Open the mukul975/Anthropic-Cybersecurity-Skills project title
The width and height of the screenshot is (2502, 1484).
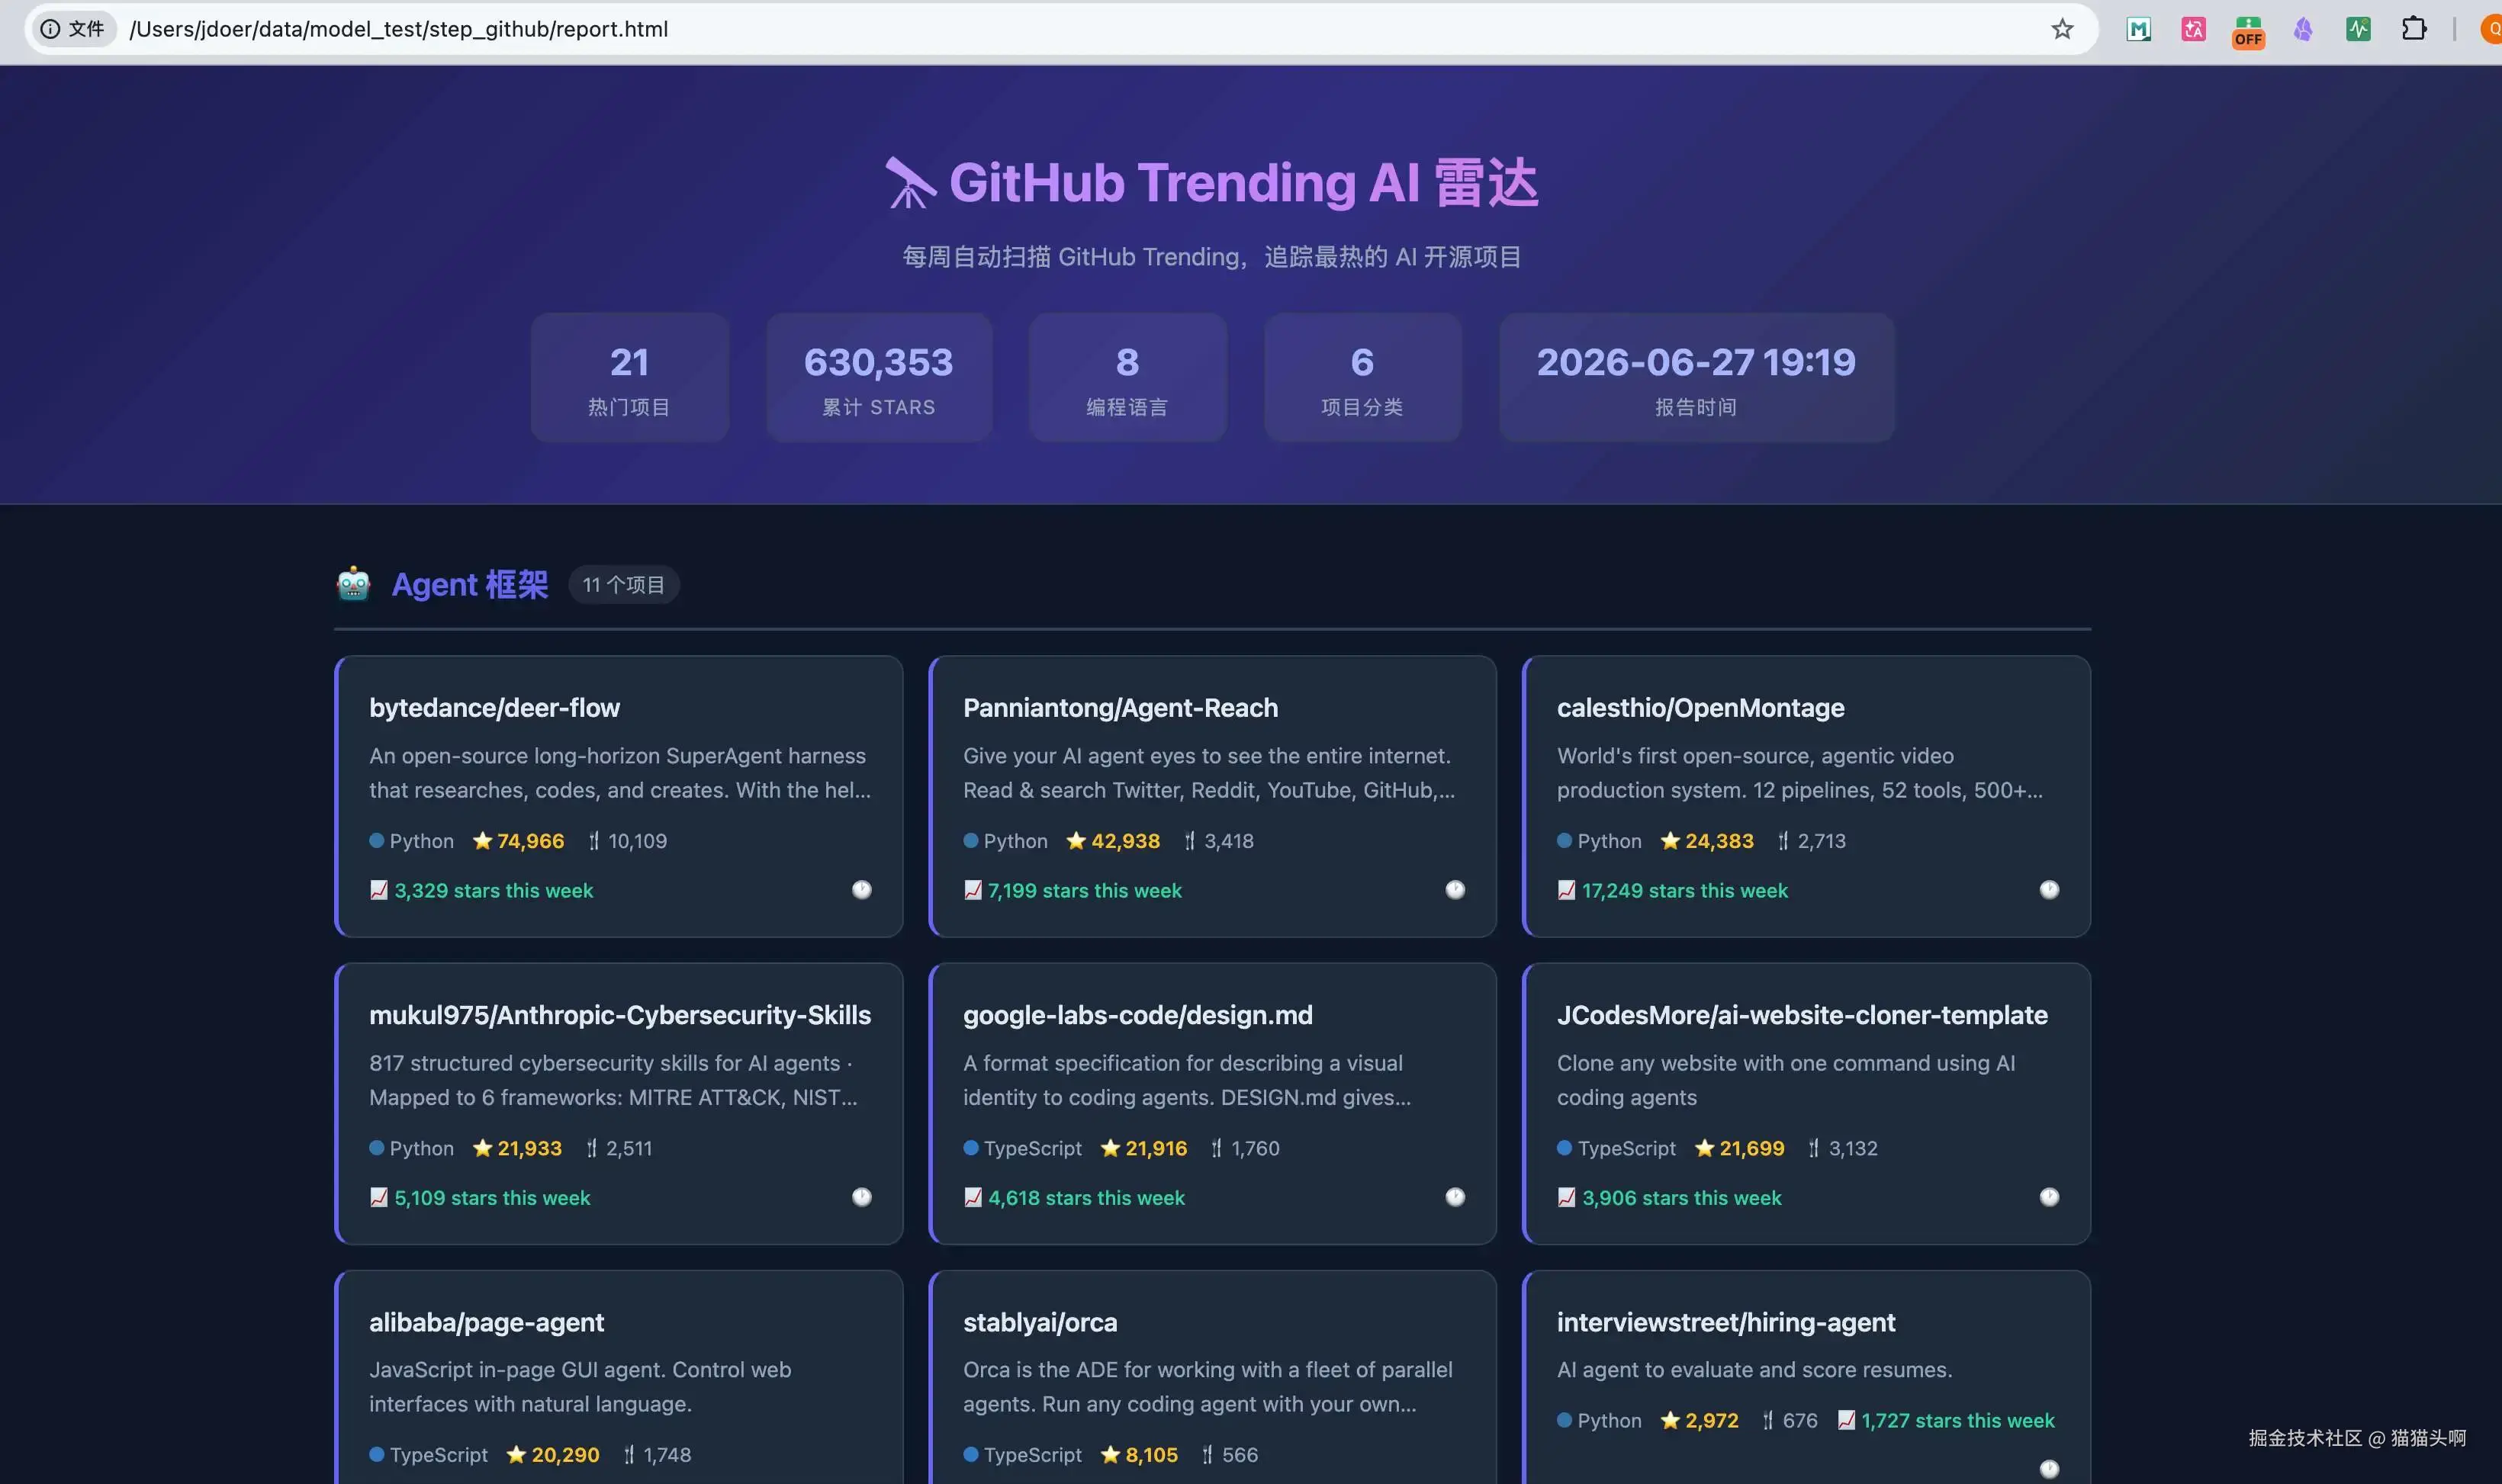(x=620, y=1014)
